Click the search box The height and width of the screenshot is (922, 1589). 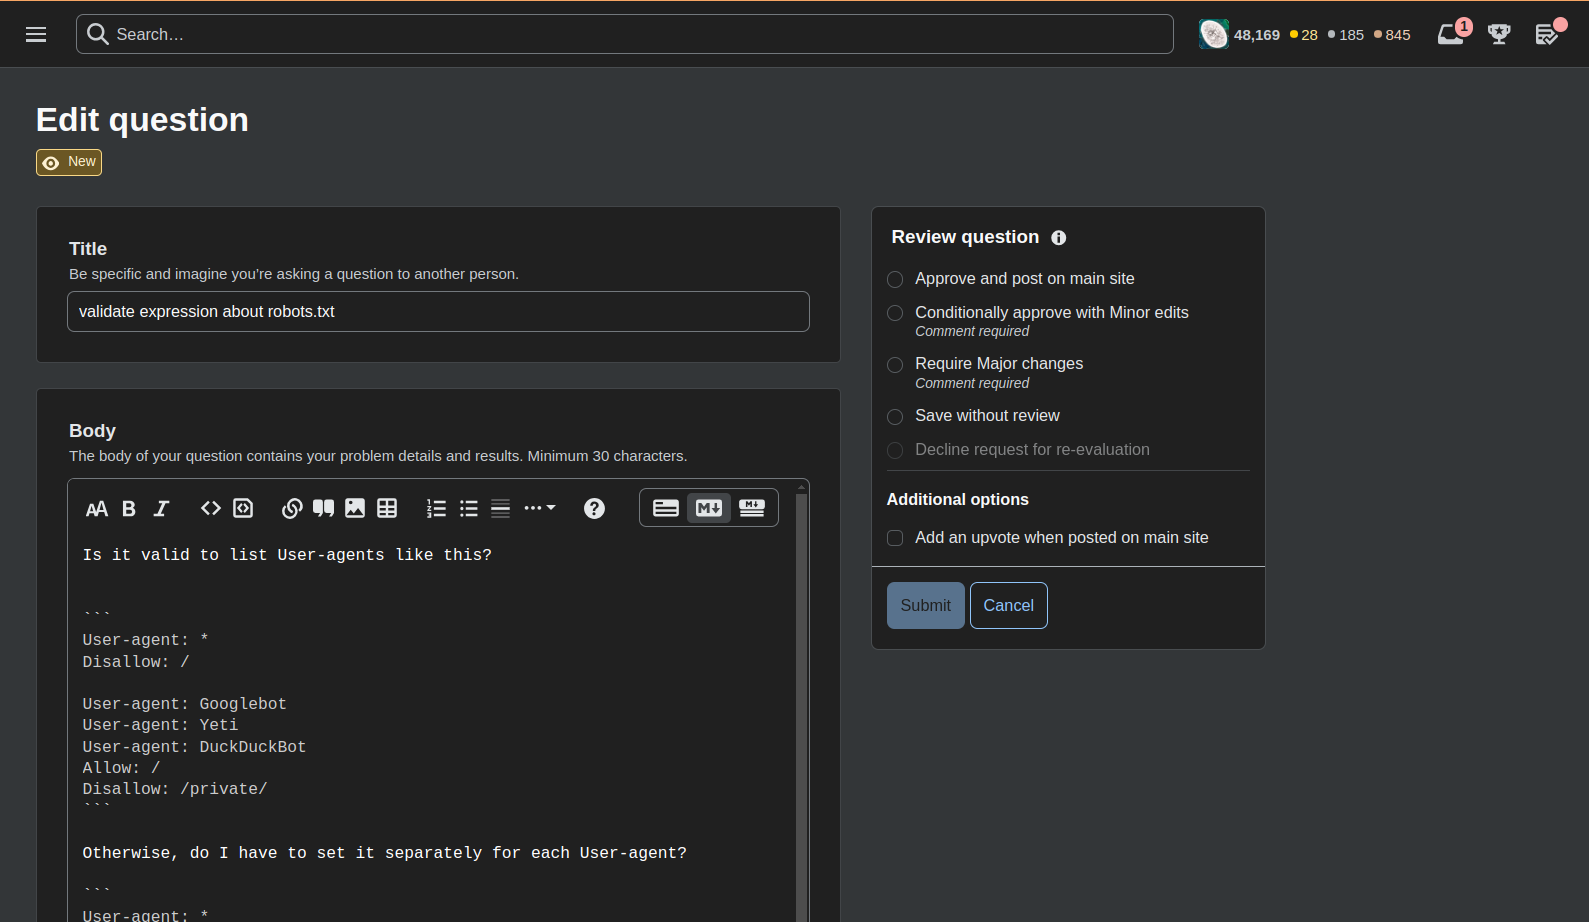click(x=624, y=34)
